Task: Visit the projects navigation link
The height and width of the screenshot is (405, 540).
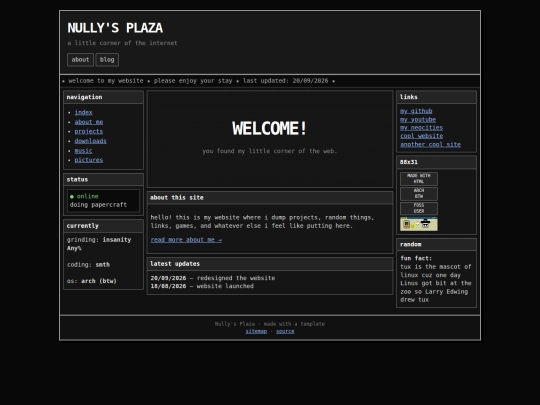Action: [89, 131]
